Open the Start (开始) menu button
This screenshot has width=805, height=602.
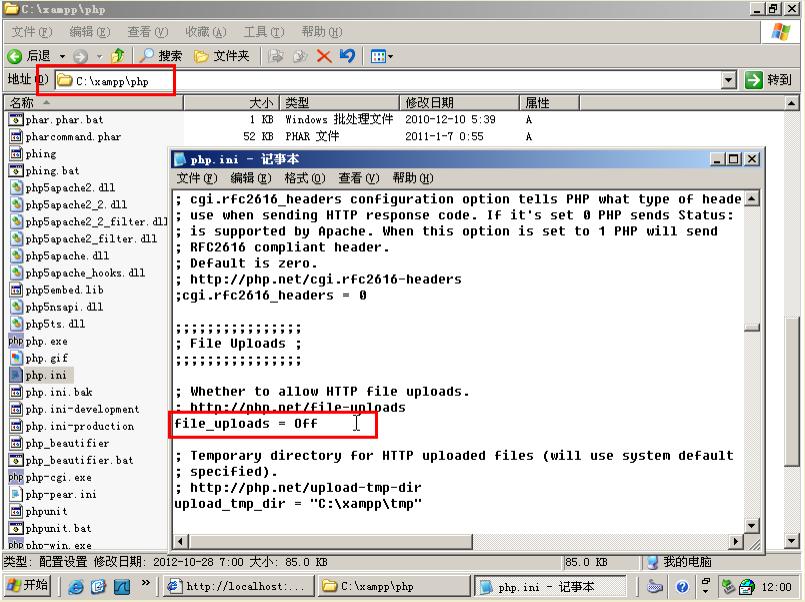28,586
